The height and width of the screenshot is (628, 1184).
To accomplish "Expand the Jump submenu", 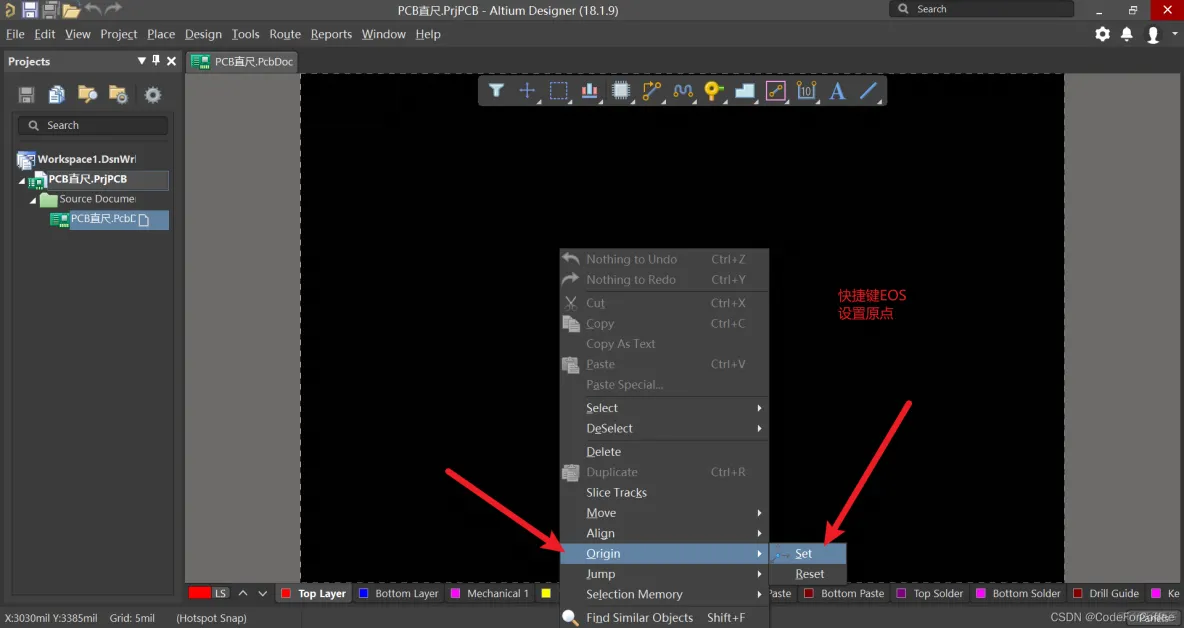I will click(664, 574).
